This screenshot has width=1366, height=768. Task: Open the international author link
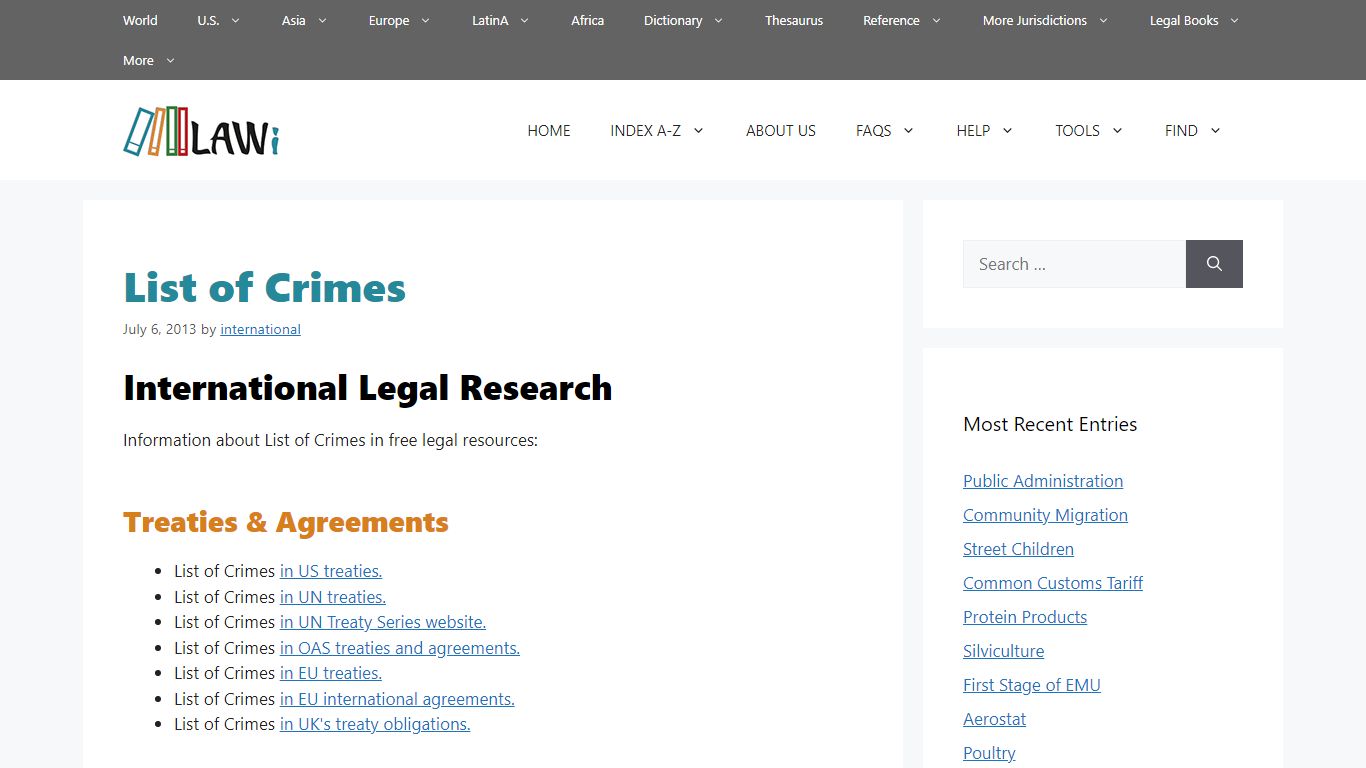(260, 329)
